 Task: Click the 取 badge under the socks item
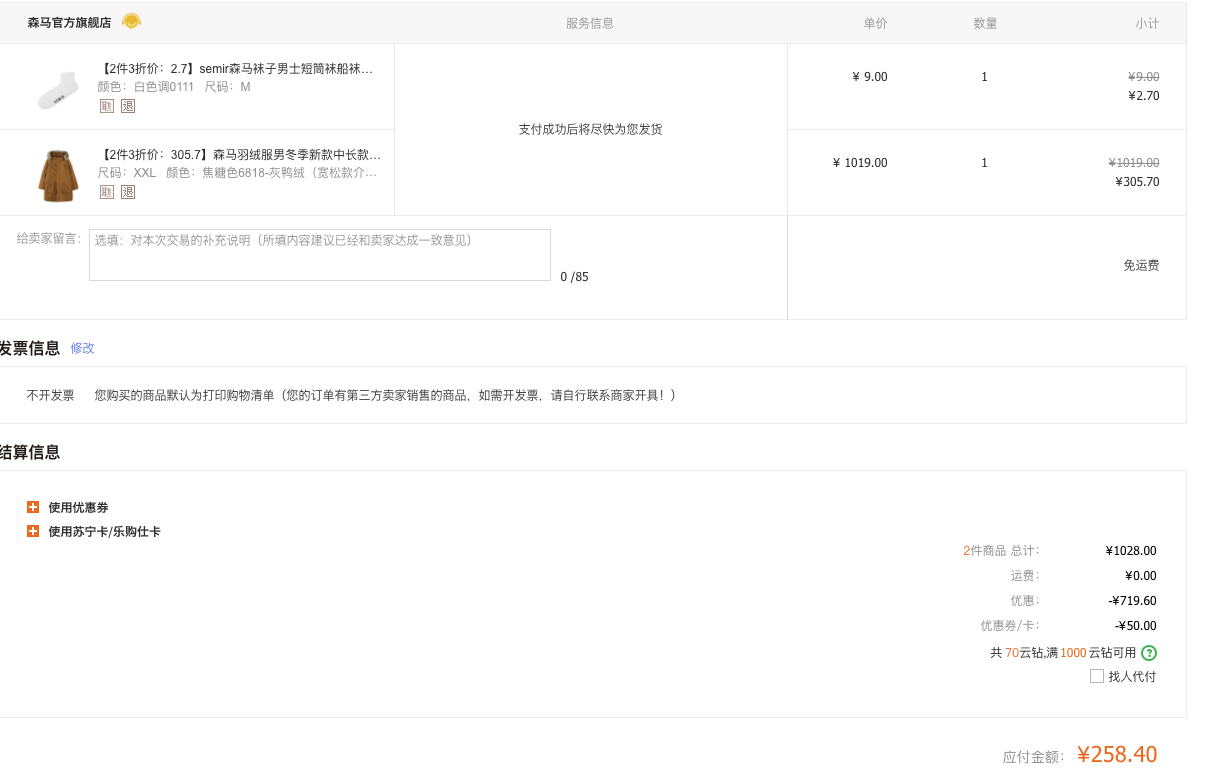(x=107, y=106)
